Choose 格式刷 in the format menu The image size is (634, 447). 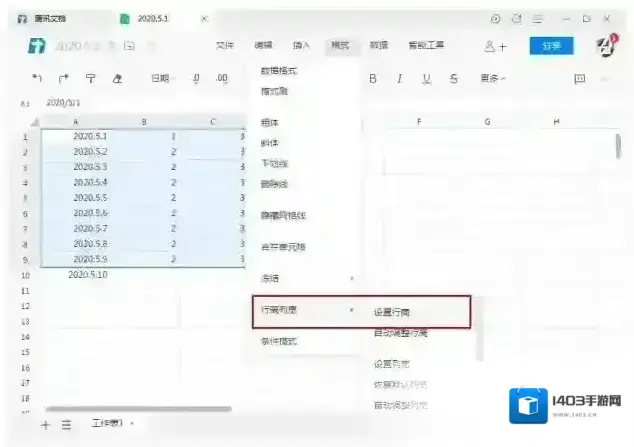[274, 91]
